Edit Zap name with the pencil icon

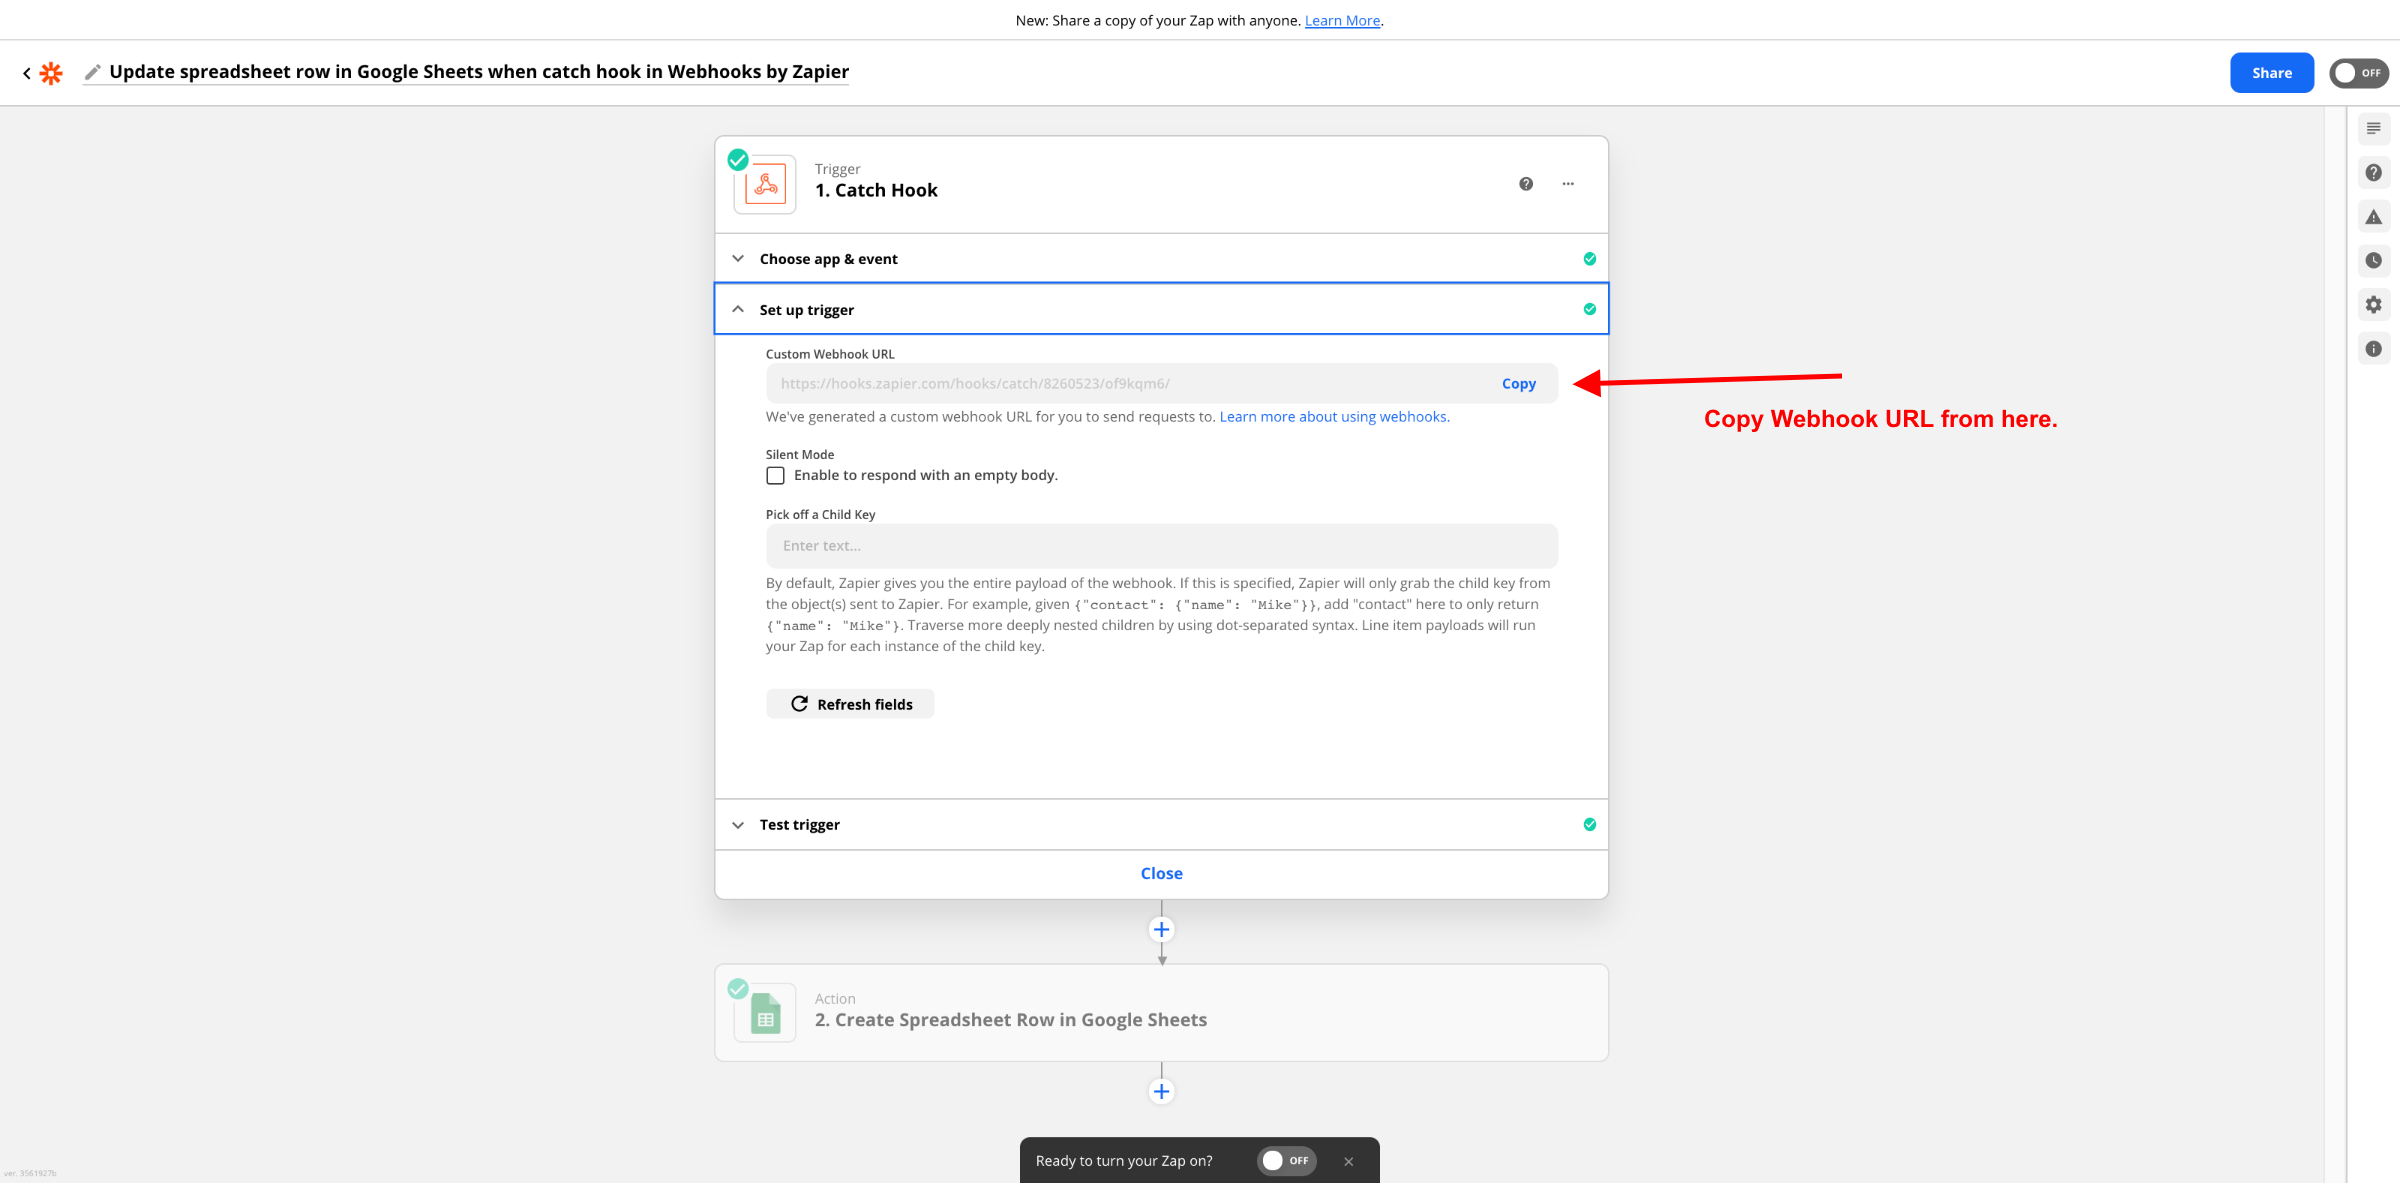pyautogui.click(x=92, y=72)
